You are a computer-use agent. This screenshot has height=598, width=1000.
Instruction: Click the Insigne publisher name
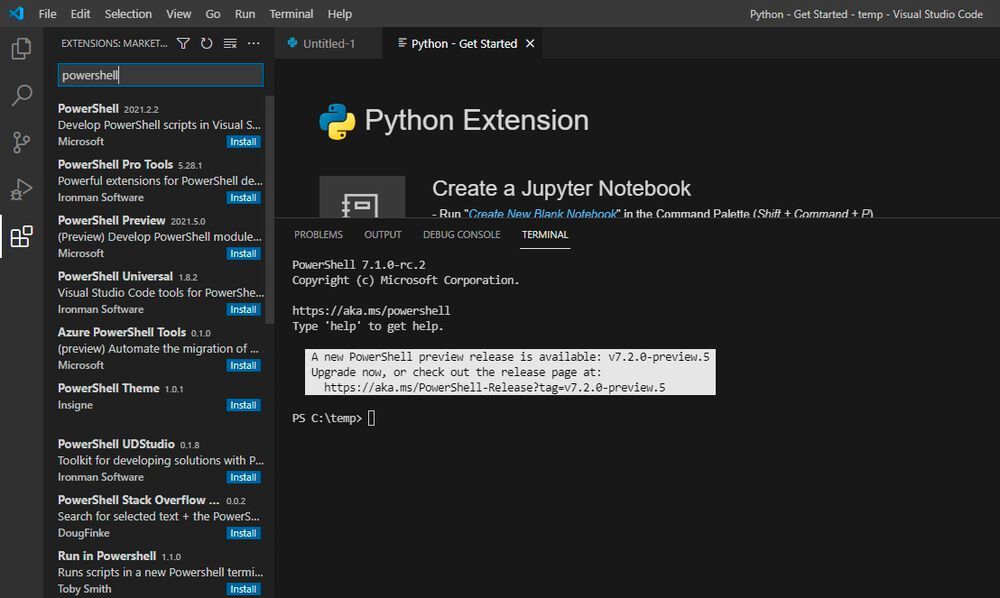(75, 405)
